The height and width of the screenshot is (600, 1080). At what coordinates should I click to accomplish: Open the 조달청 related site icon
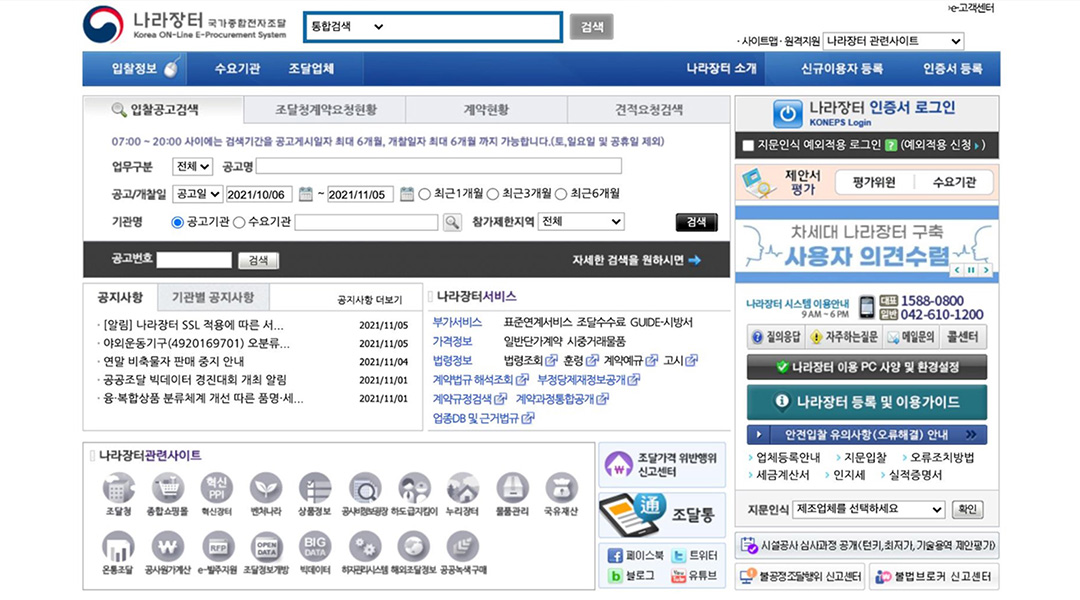coord(118,488)
